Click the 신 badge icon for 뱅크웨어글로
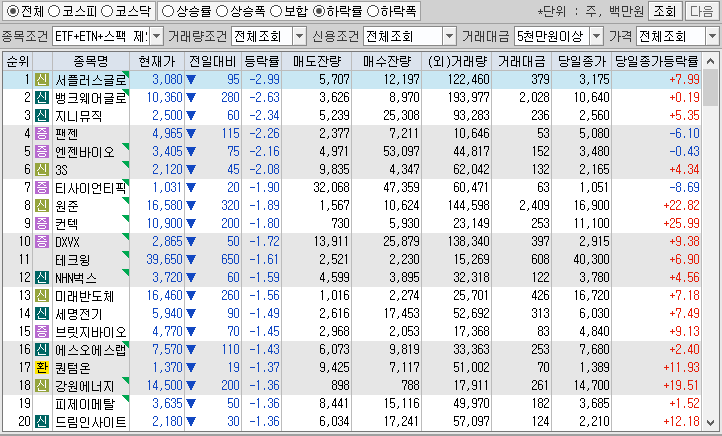The width and height of the screenshot is (722, 436). (42, 98)
